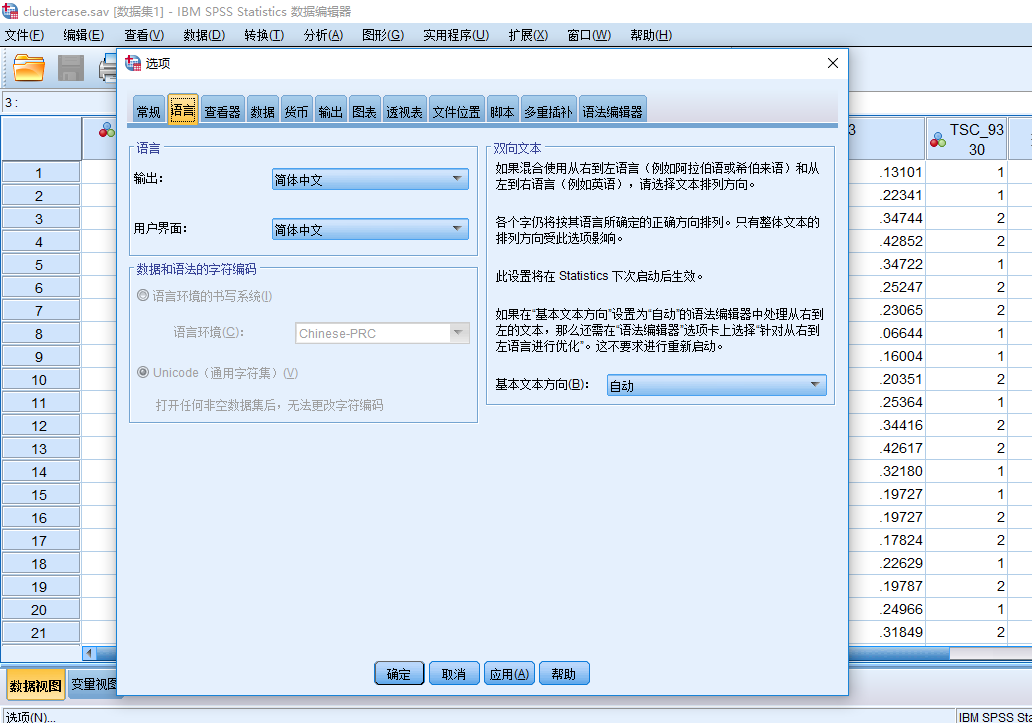Switch to 变量视图 tab
1032x723 pixels.
93,685
